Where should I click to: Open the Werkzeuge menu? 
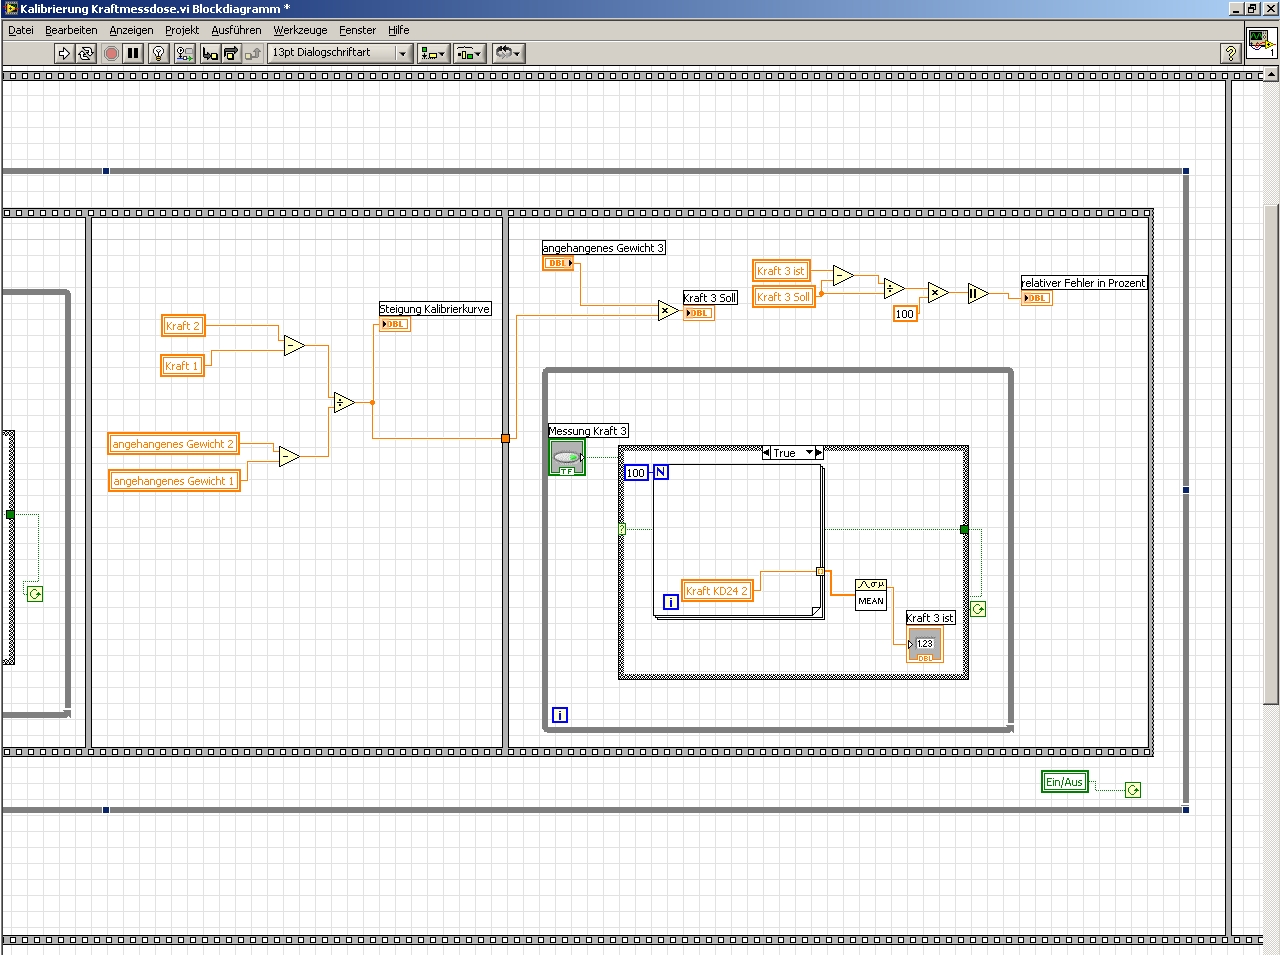(300, 30)
